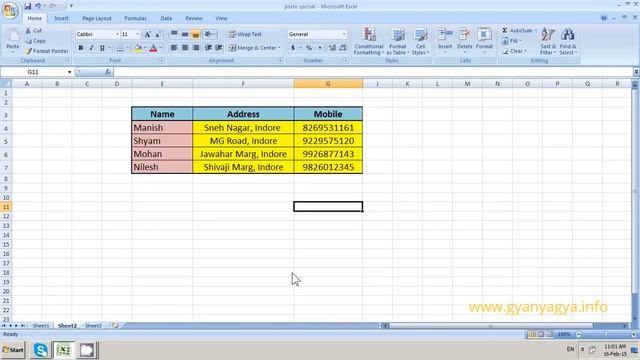Click the Decrease Font Size icon
Screen dimensions: 640x360
click(x=158, y=34)
